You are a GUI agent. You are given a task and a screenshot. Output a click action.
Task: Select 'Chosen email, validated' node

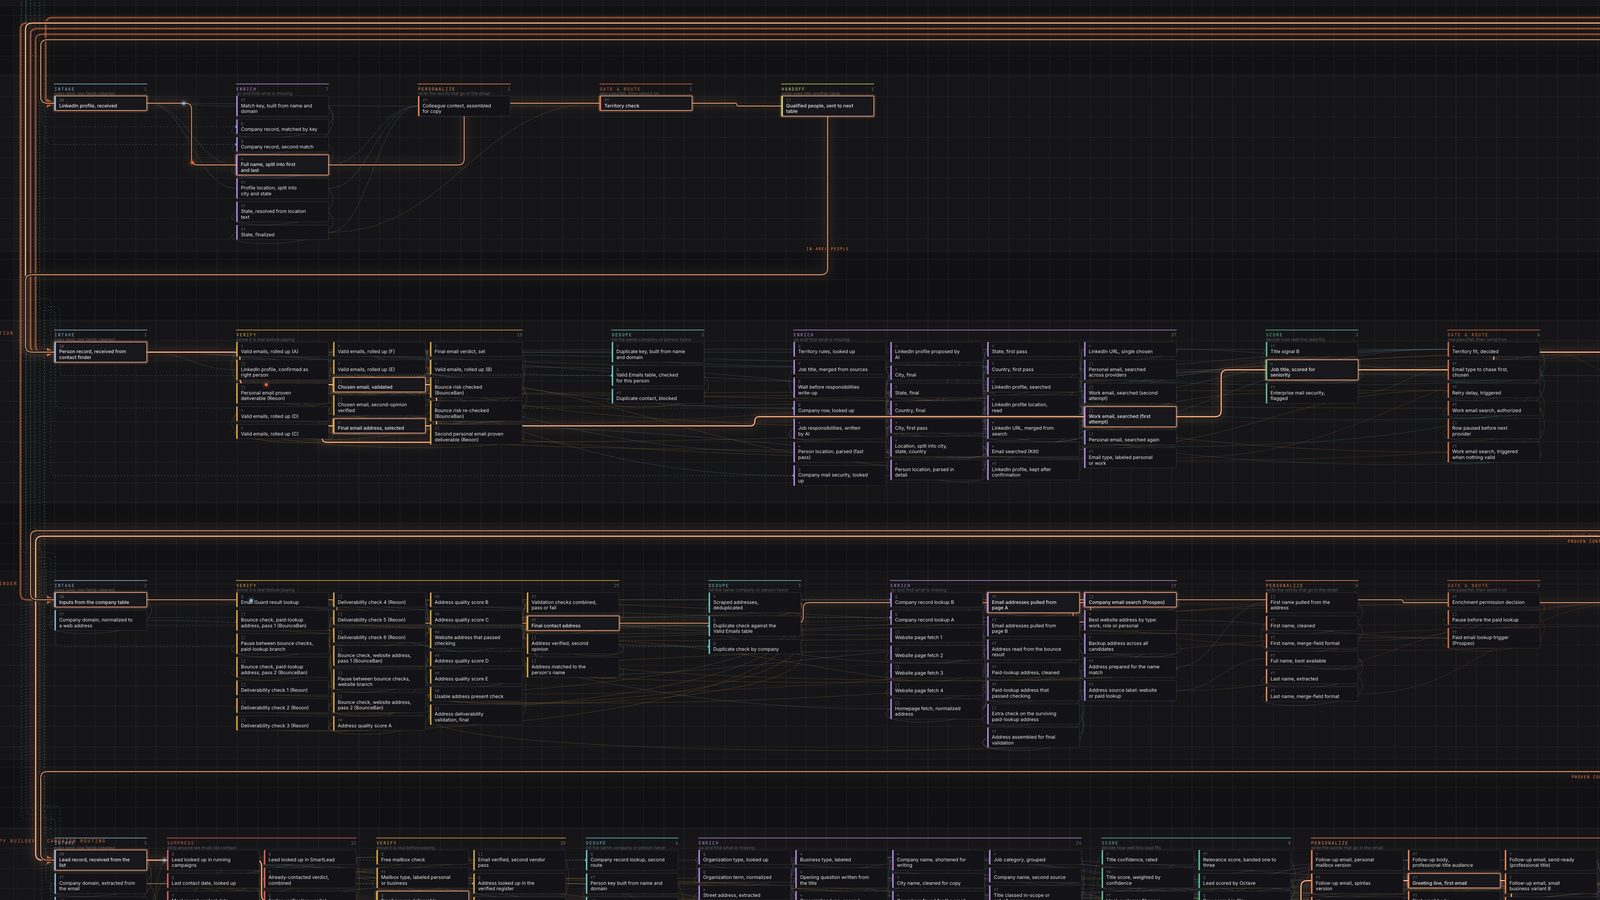[380, 386]
